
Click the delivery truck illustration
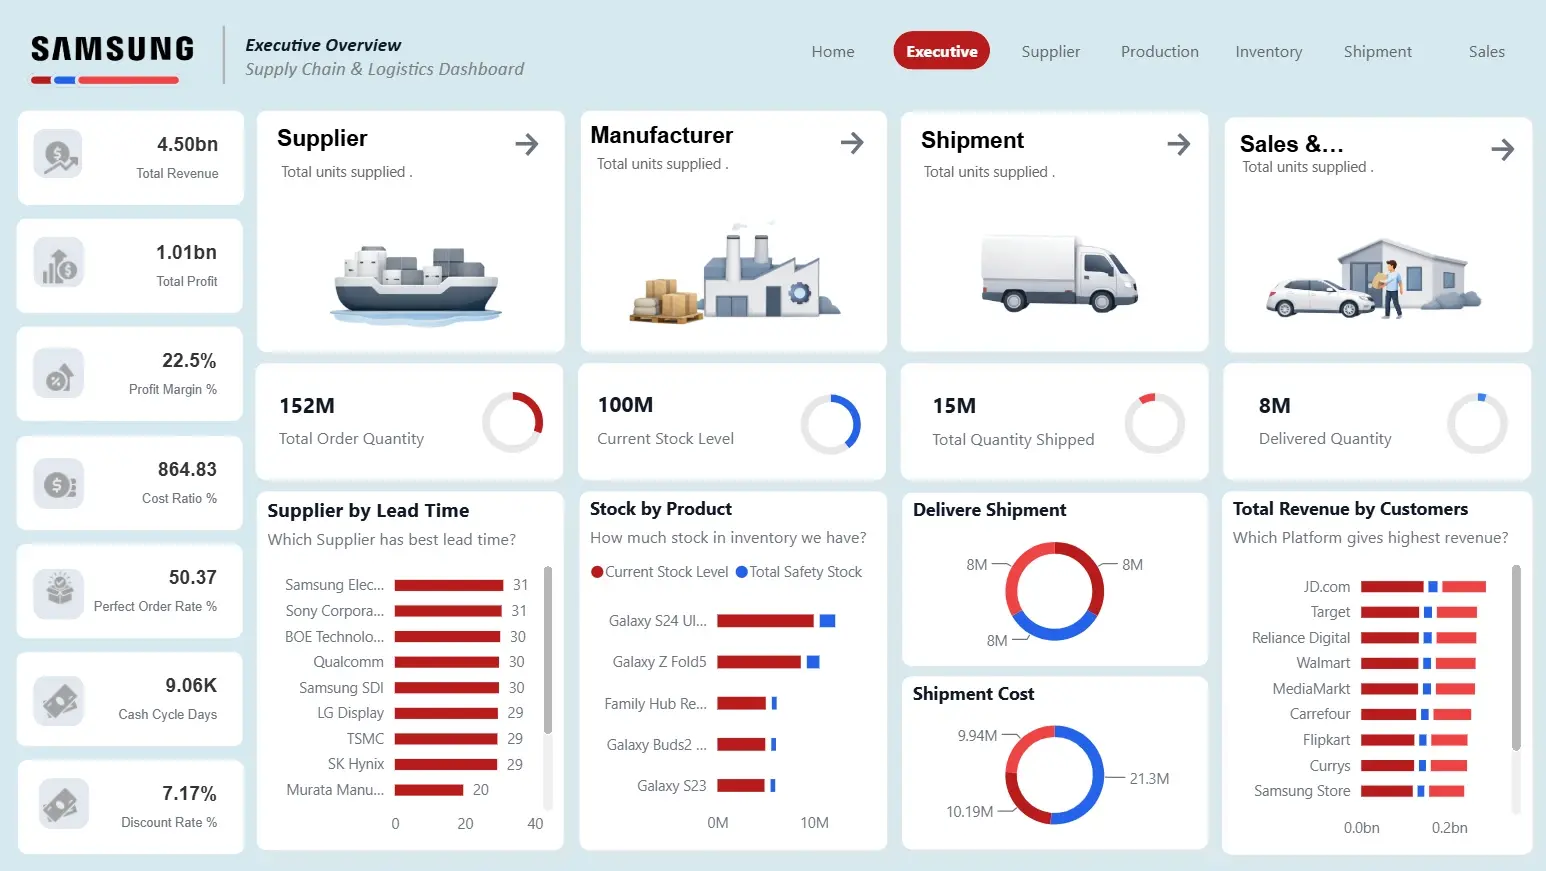click(1059, 273)
